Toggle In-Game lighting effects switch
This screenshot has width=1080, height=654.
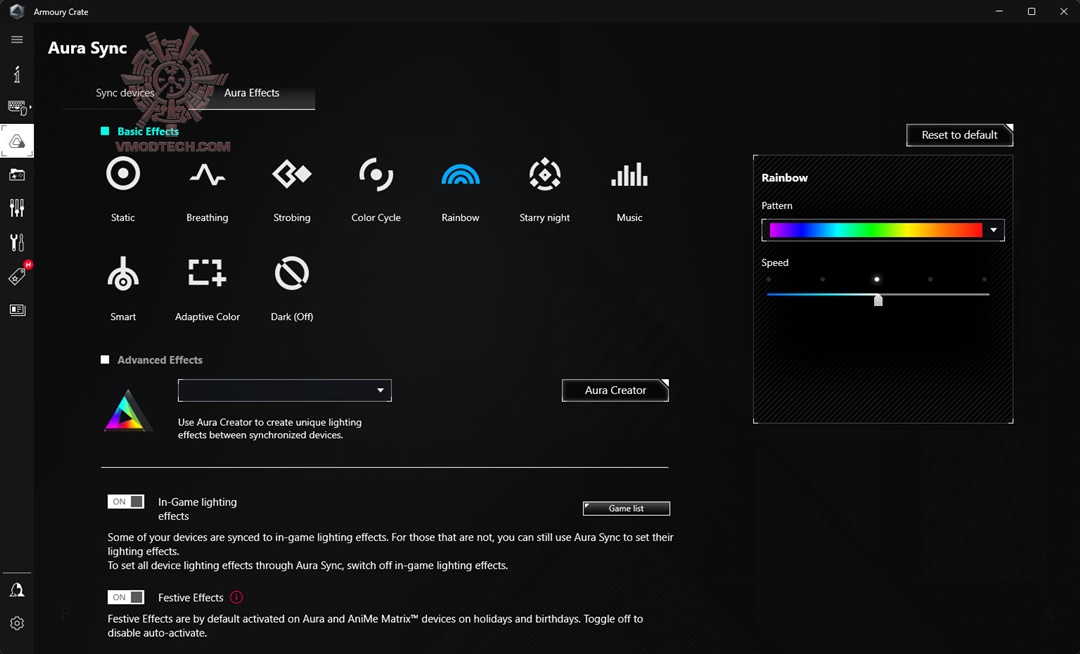point(126,501)
